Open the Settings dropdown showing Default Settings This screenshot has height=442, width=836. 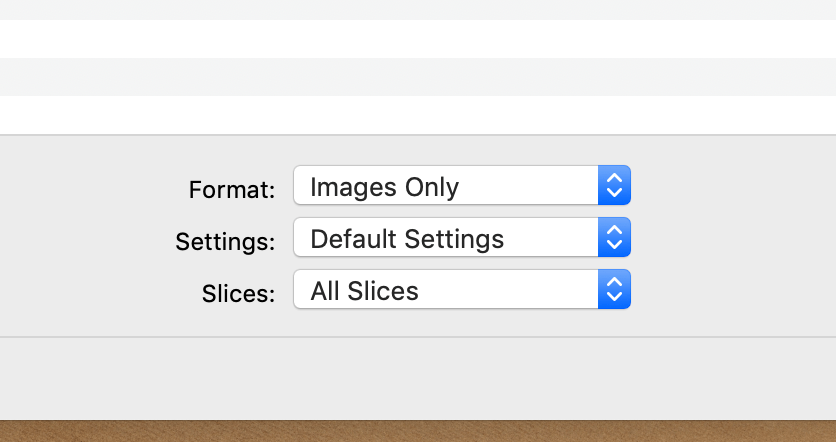[x=445, y=239]
